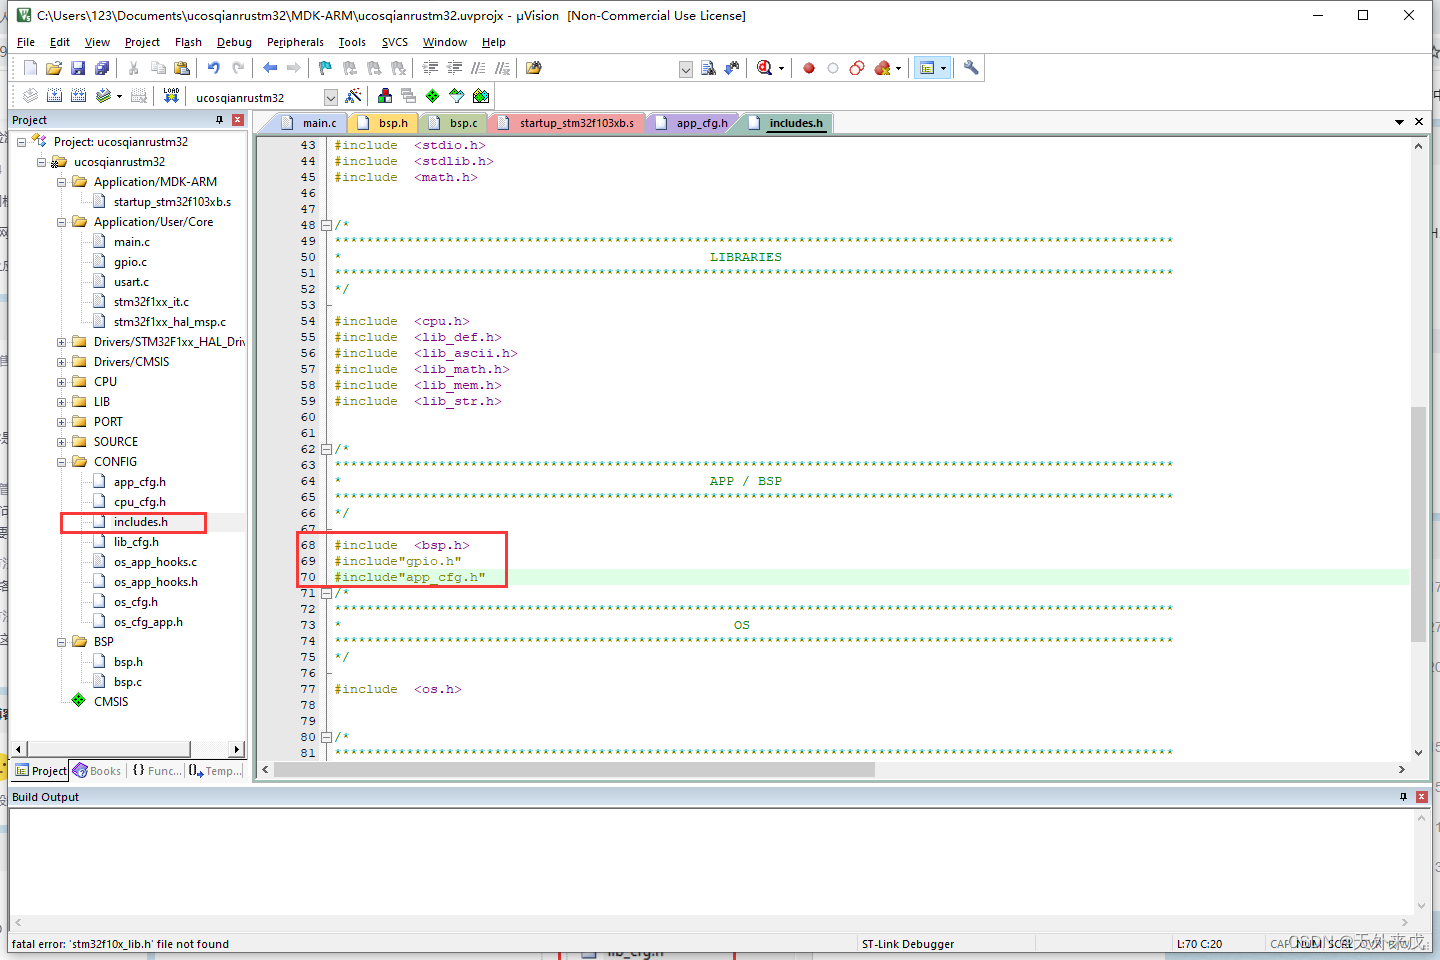
Task: Start a debug session
Action: point(763,68)
